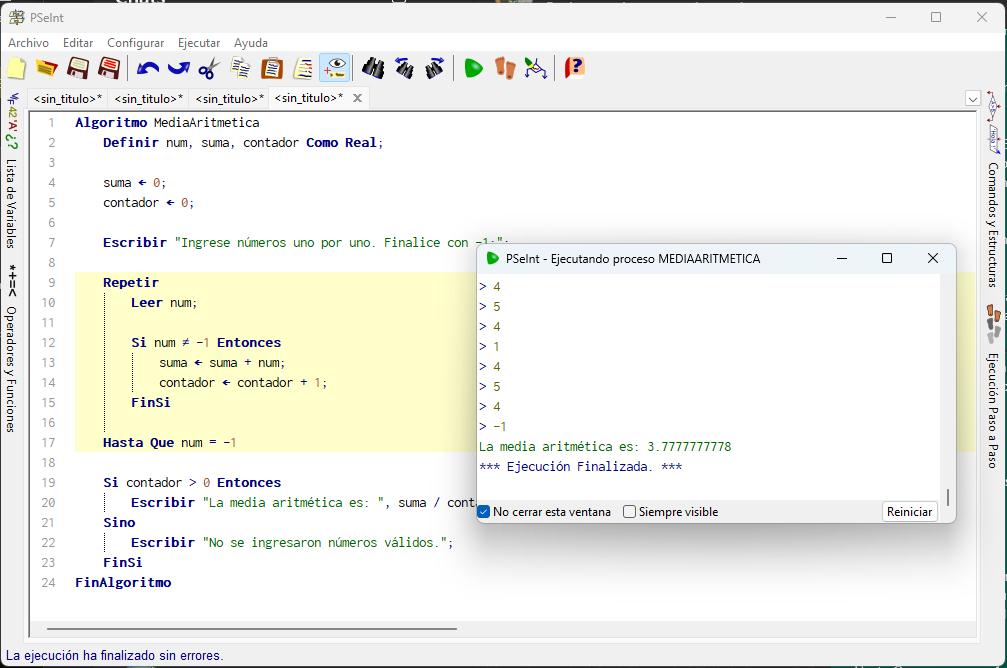Expand the 'Comandos y Estructuras' side panel

click(x=992, y=224)
